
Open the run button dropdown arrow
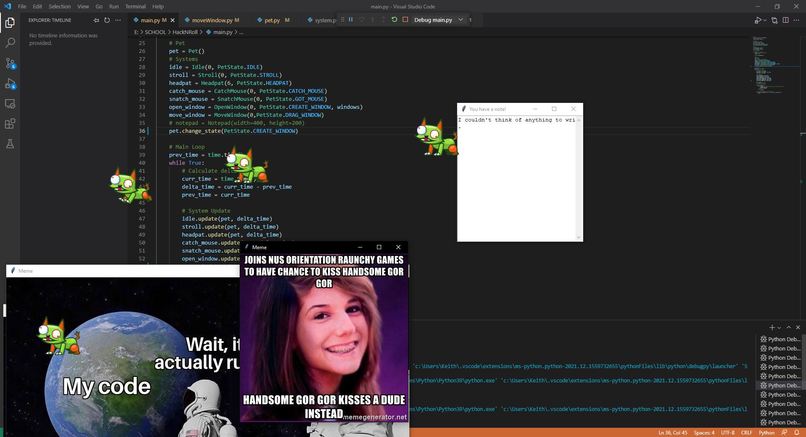point(764,20)
